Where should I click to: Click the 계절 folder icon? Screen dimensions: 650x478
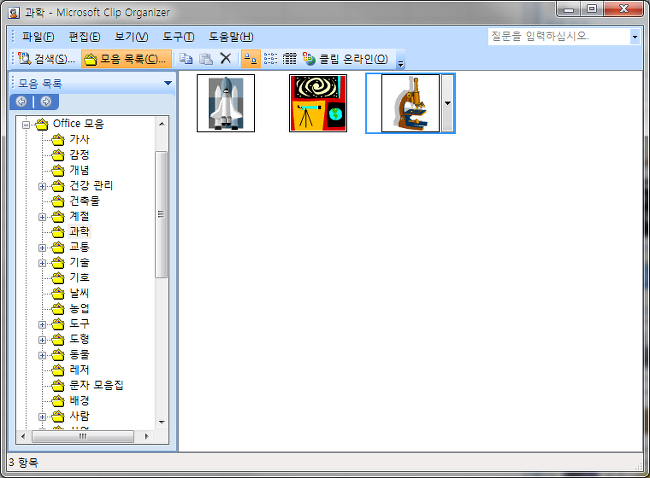click(58, 216)
